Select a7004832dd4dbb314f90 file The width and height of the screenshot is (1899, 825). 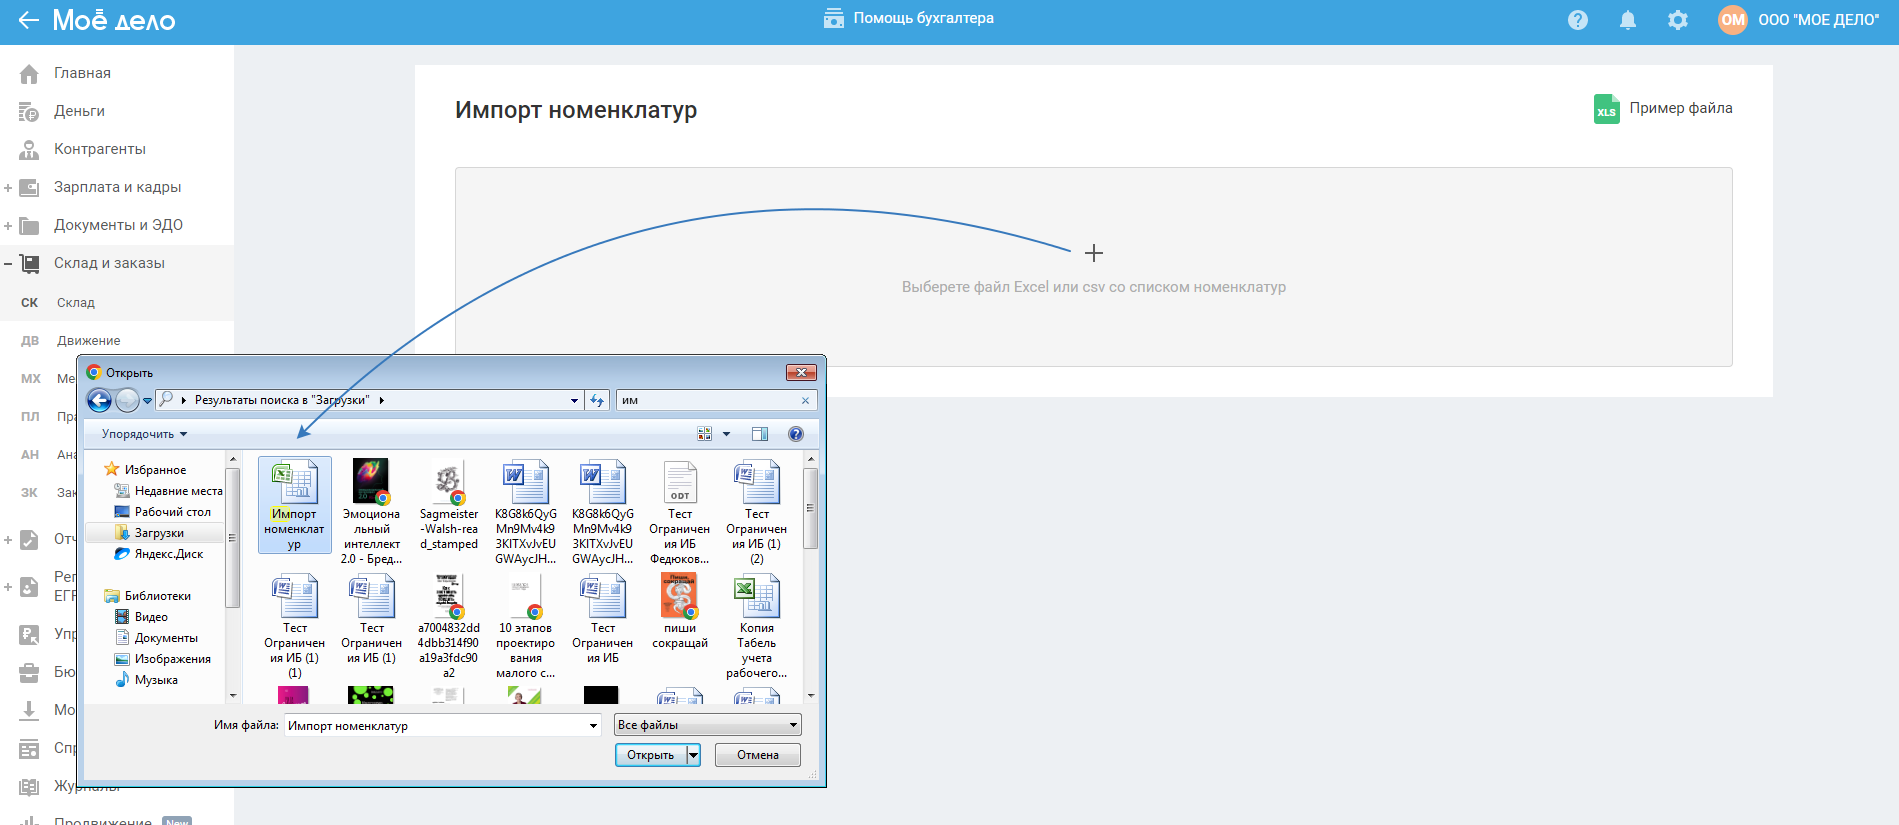(449, 626)
